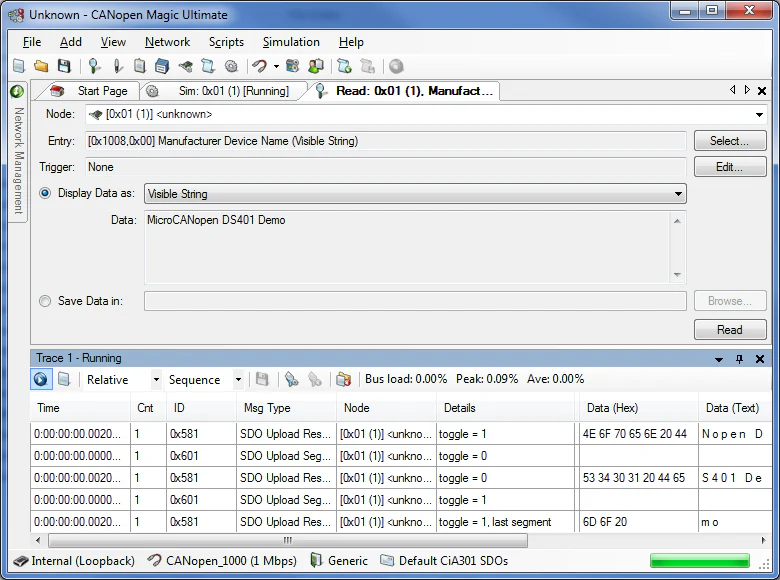The height and width of the screenshot is (580, 780).
Task: Click the blue window toolbar icon
Action: click(162, 66)
